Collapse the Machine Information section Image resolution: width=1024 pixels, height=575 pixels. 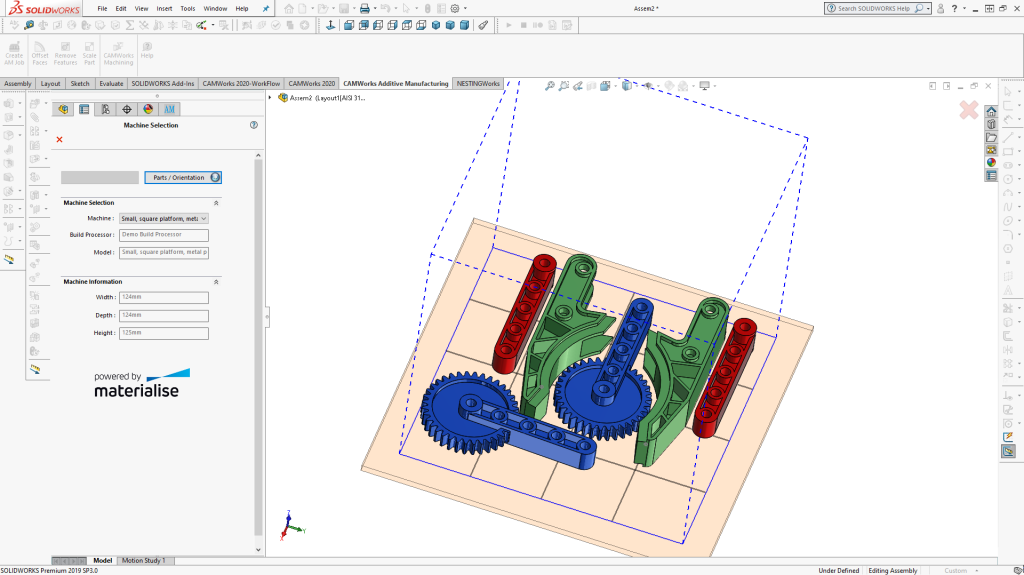[216, 282]
